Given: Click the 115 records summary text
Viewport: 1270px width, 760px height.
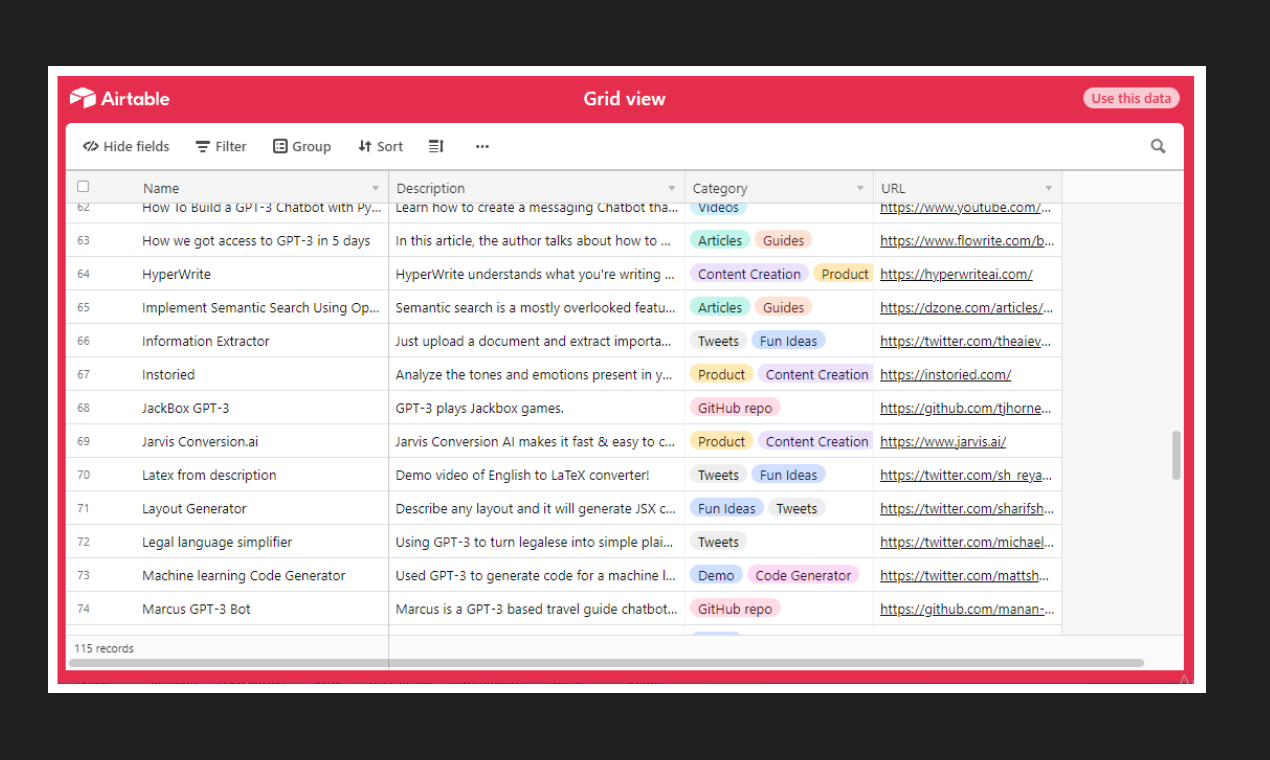Looking at the screenshot, I should tap(104, 648).
